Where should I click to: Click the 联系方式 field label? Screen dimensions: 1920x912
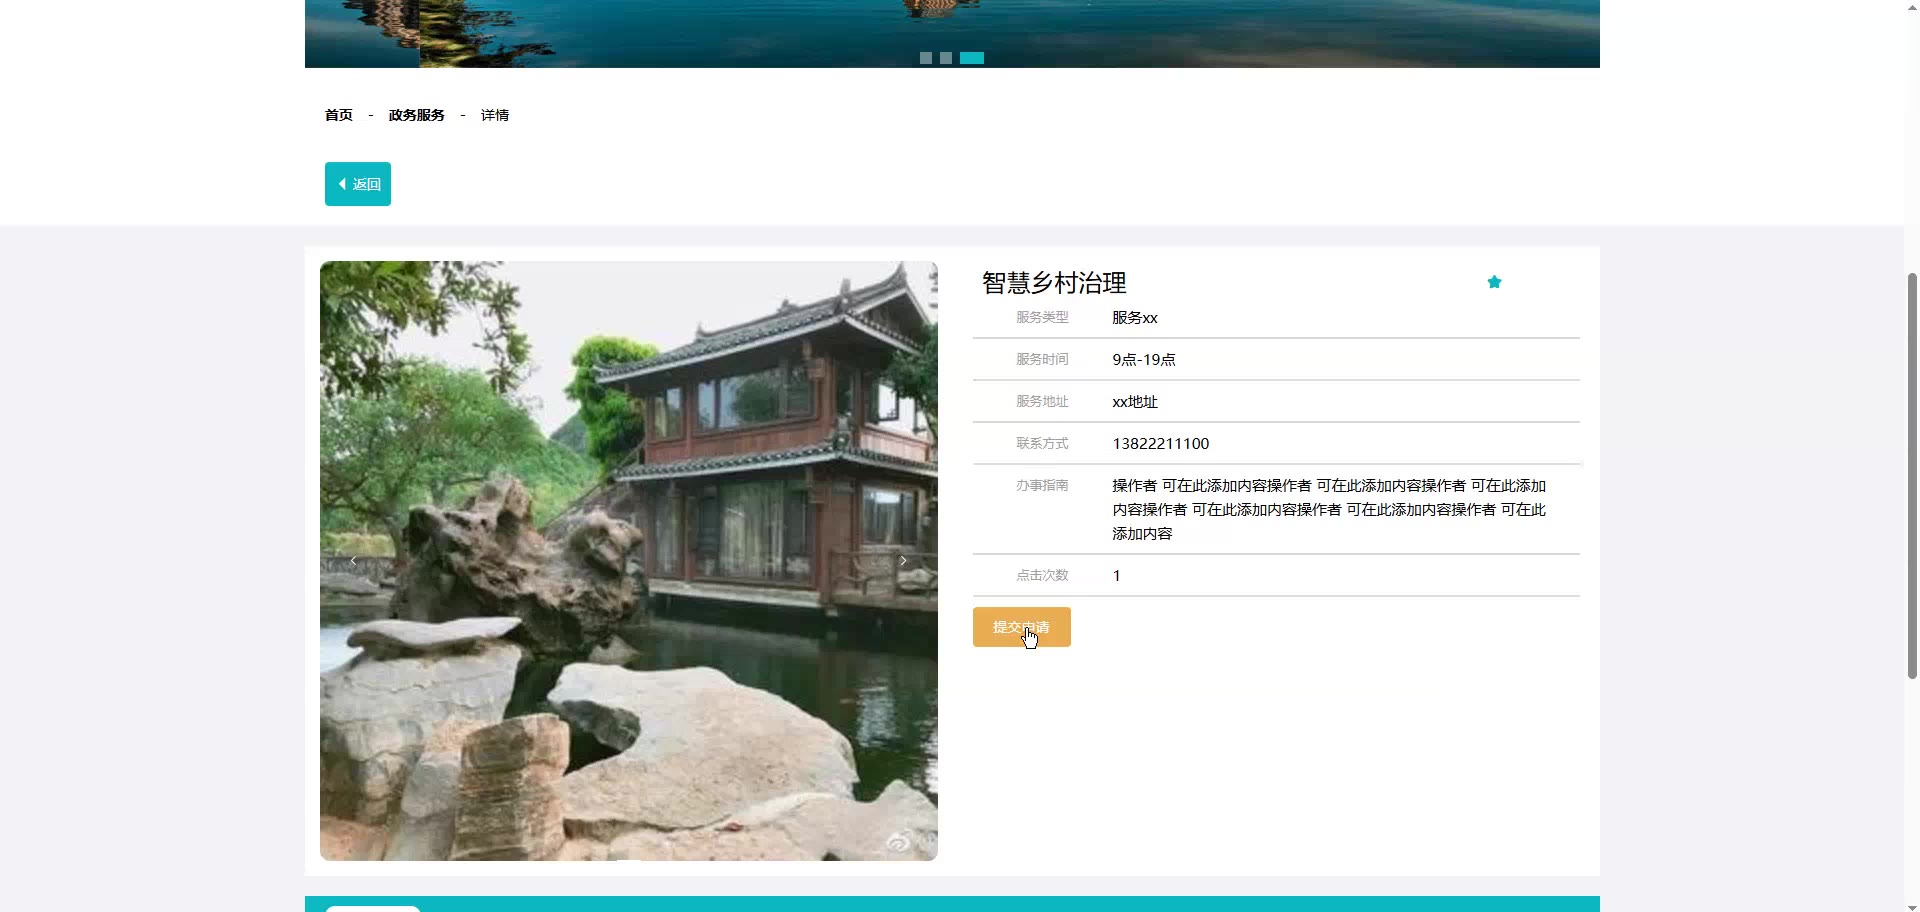click(1042, 444)
